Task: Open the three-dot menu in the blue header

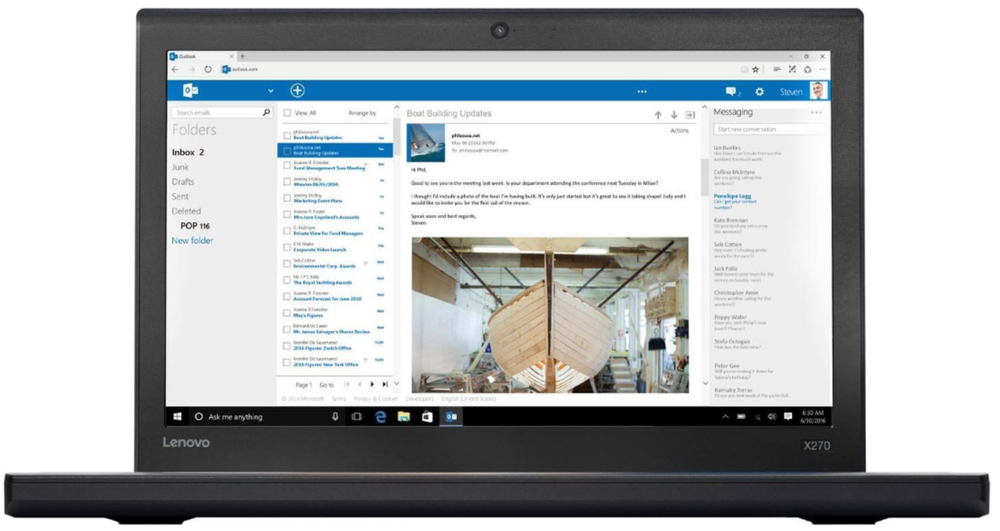Action: point(642,92)
